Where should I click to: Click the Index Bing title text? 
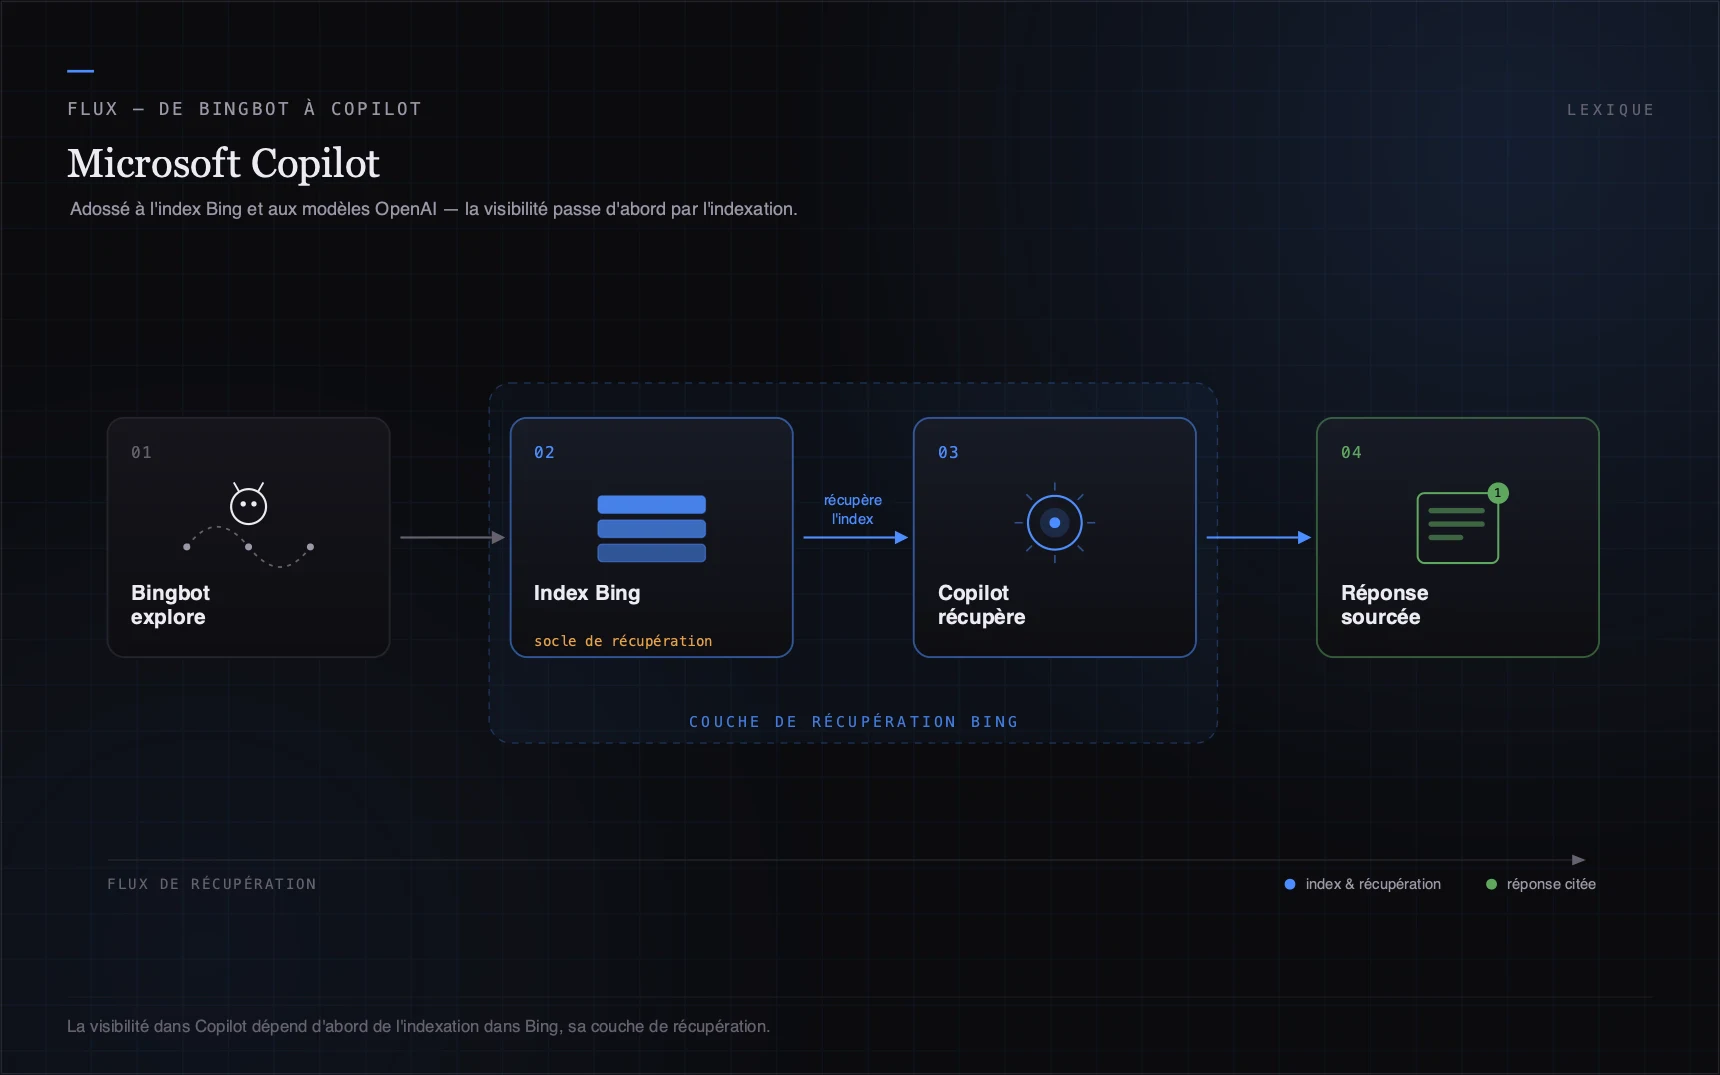(x=587, y=593)
